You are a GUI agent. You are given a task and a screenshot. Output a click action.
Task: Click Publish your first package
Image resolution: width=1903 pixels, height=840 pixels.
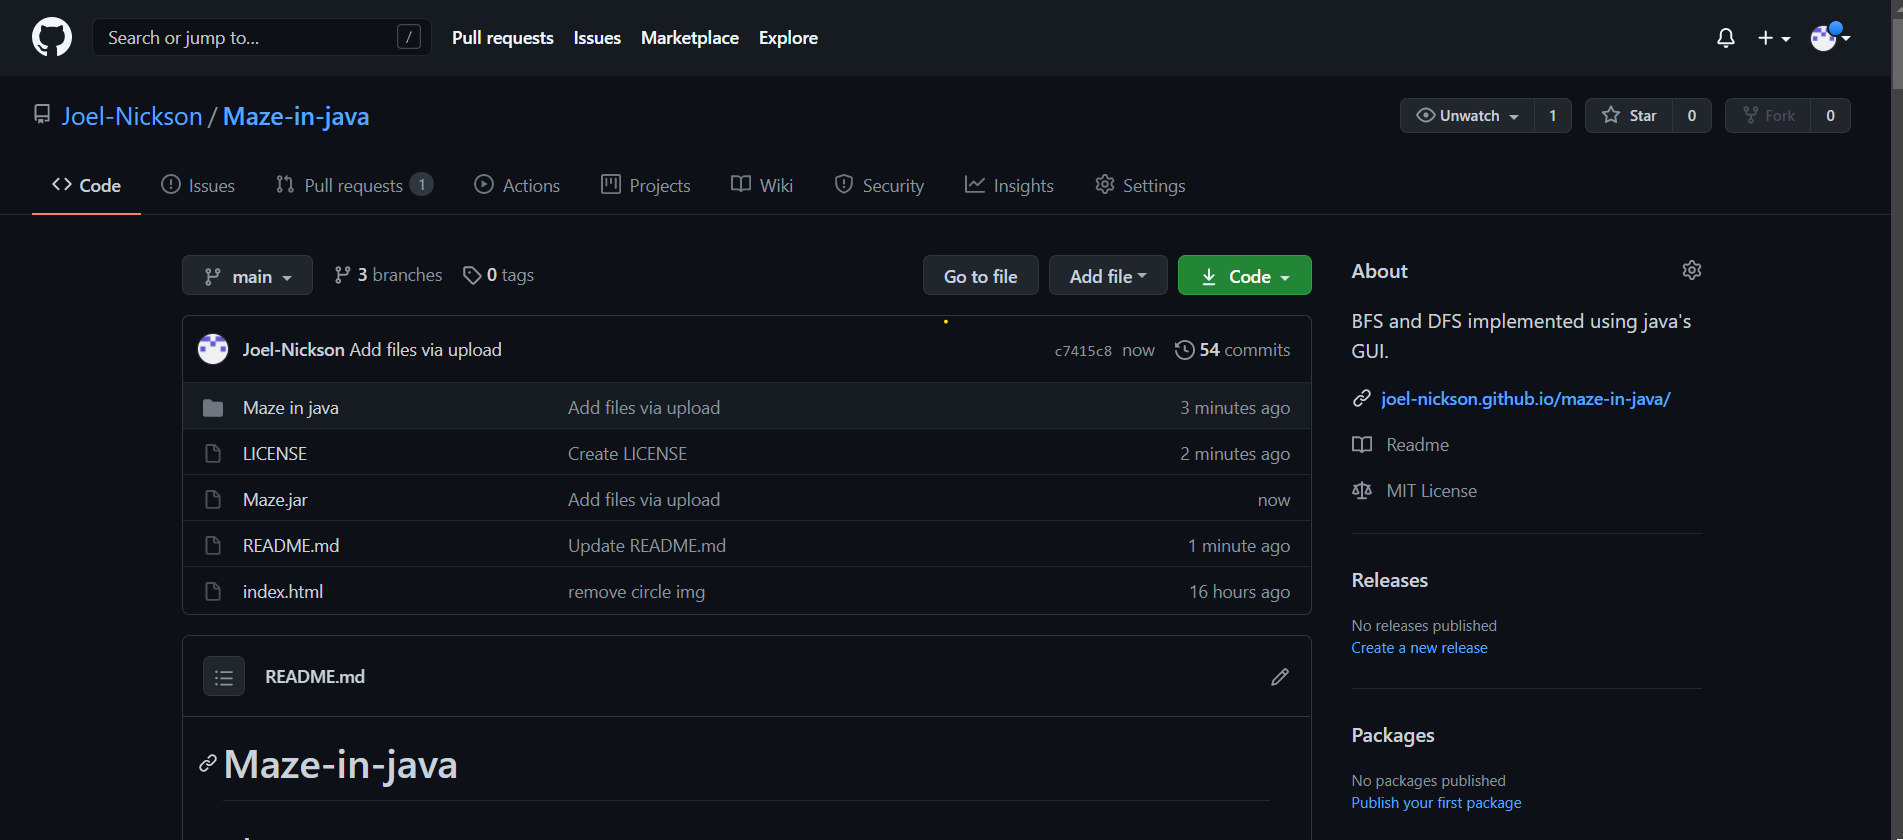(x=1436, y=803)
